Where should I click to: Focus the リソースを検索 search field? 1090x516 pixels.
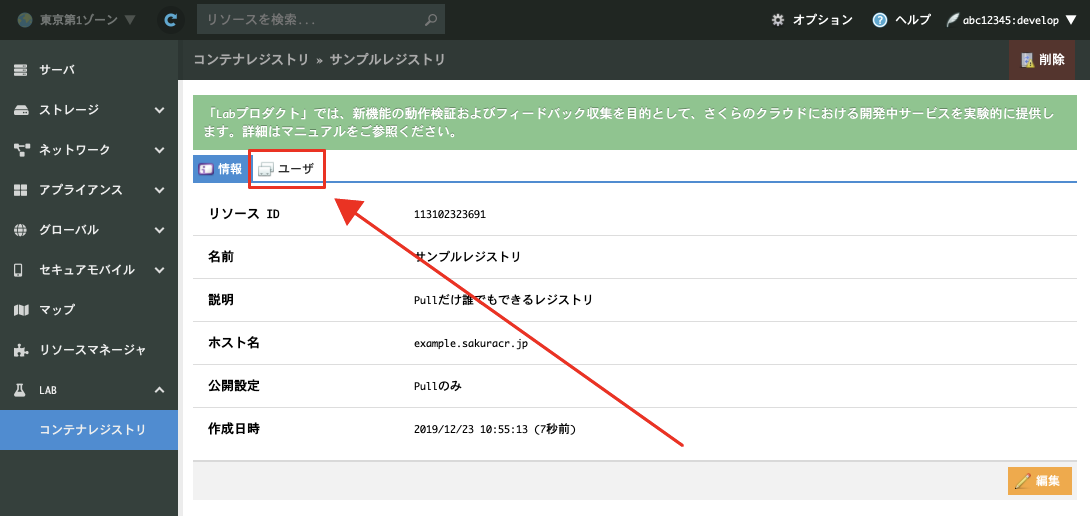click(320, 19)
